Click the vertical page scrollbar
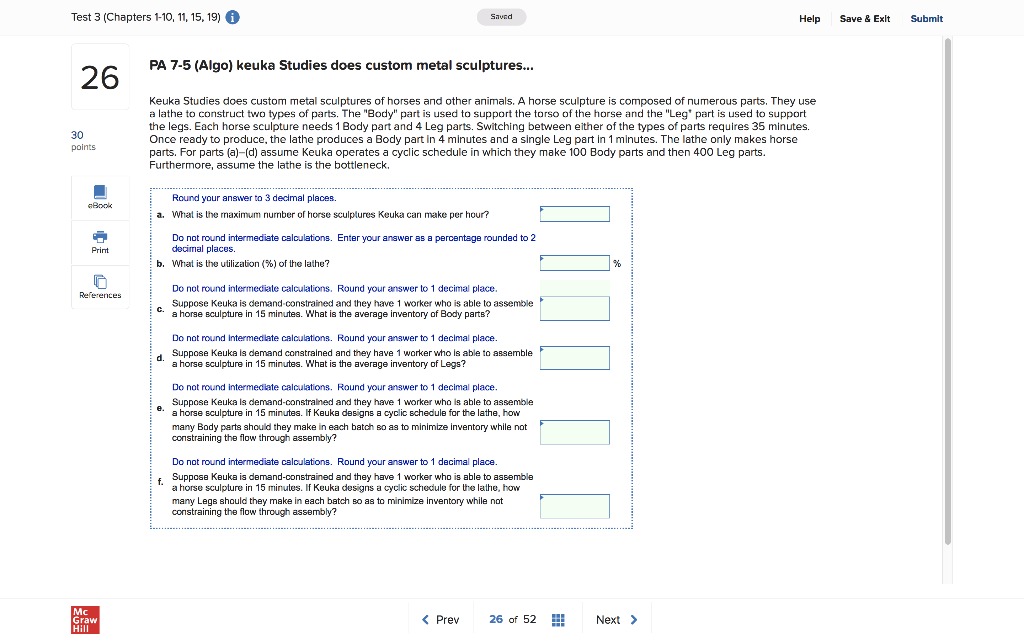1024x640 pixels. pyautogui.click(x=948, y=291)
